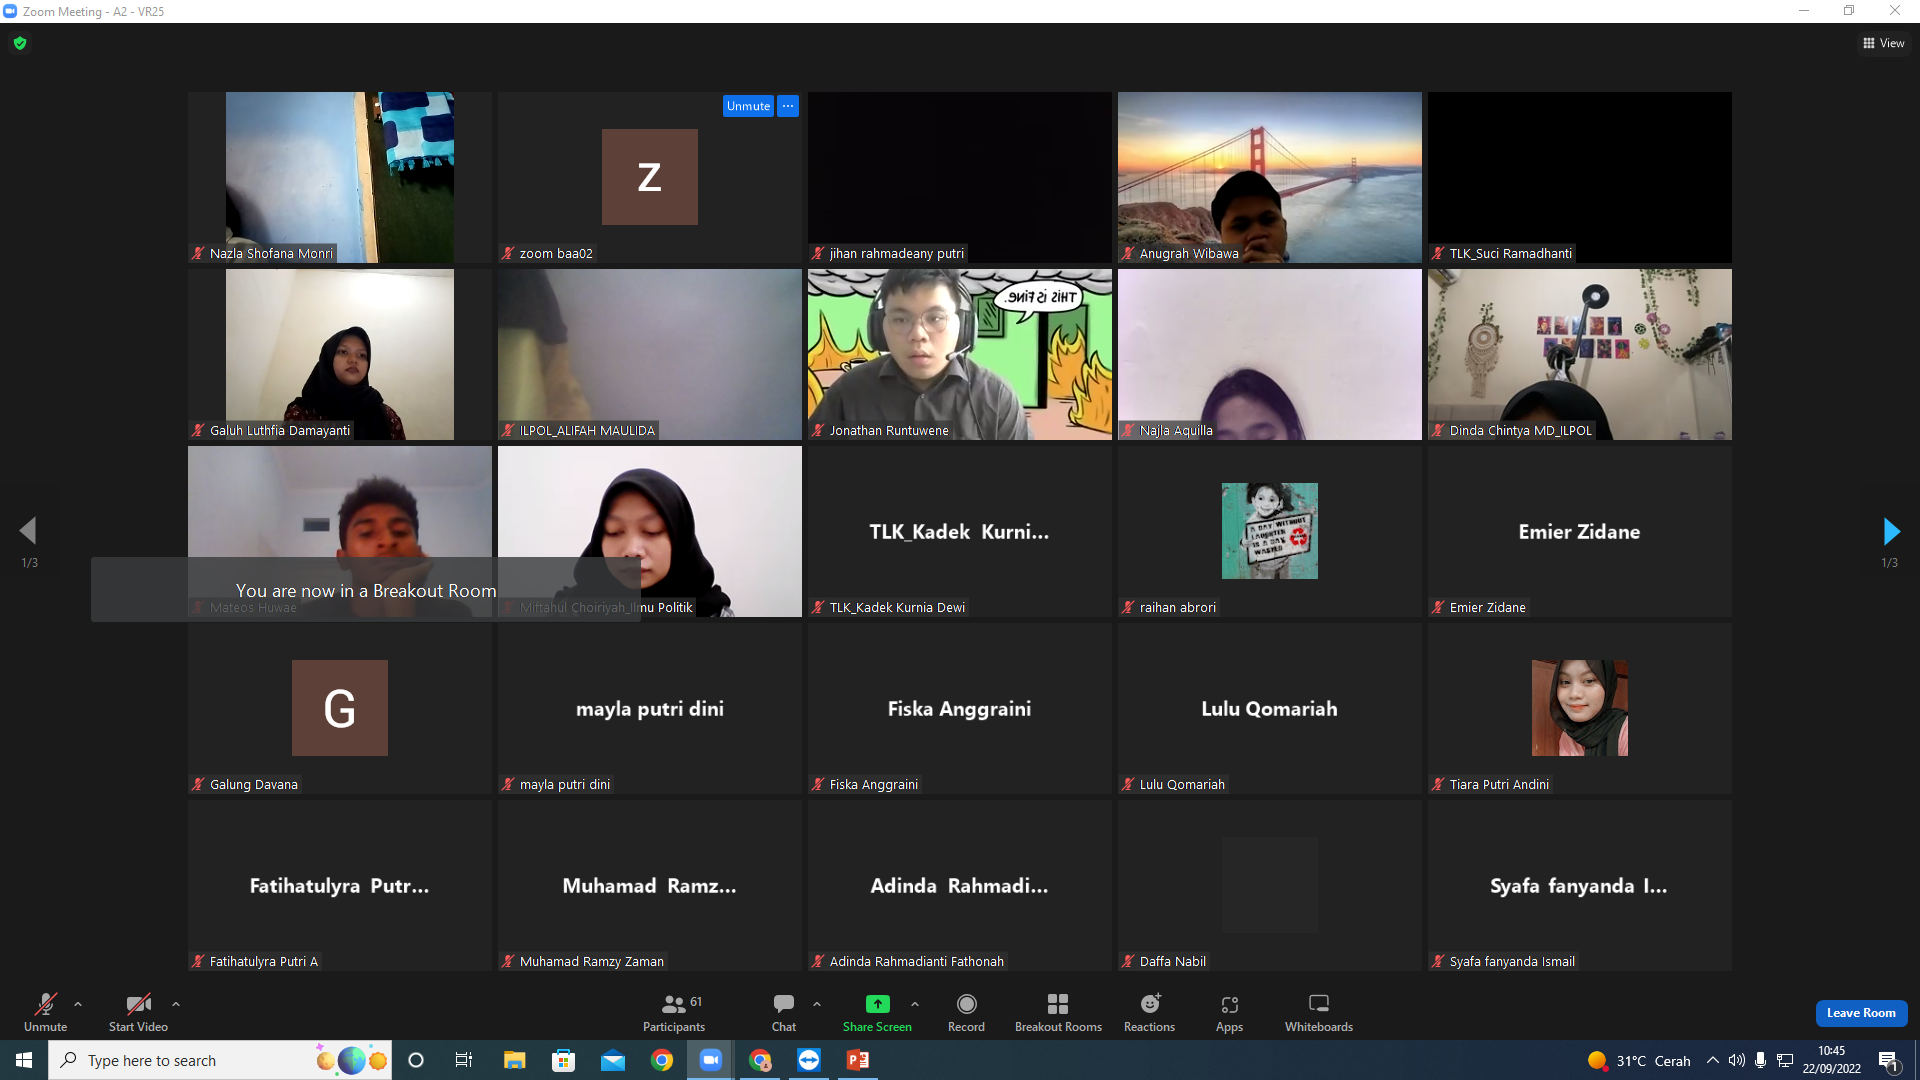This screenshot has height=1080, width=1920.
Task: Open the 31°C Cerah weather widget
Action: (1639, 1060)
